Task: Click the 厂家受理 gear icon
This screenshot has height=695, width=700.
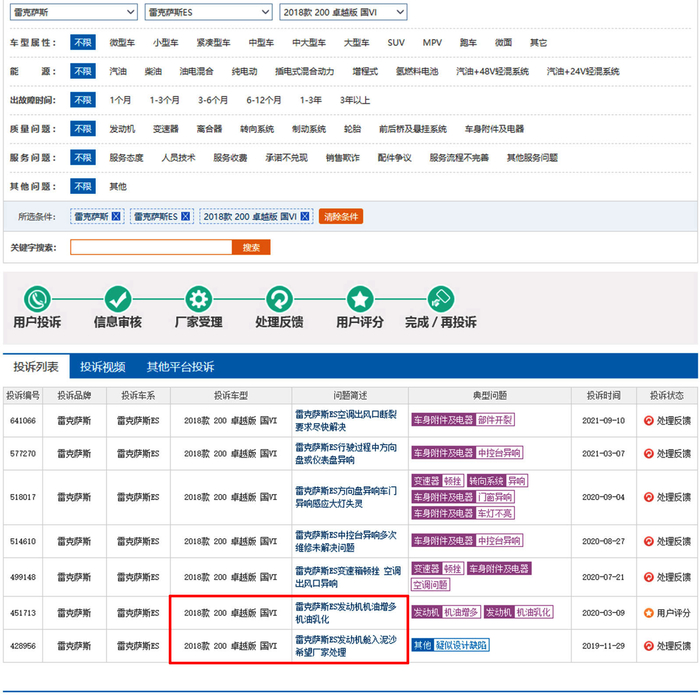Action: tap(199, 298)
